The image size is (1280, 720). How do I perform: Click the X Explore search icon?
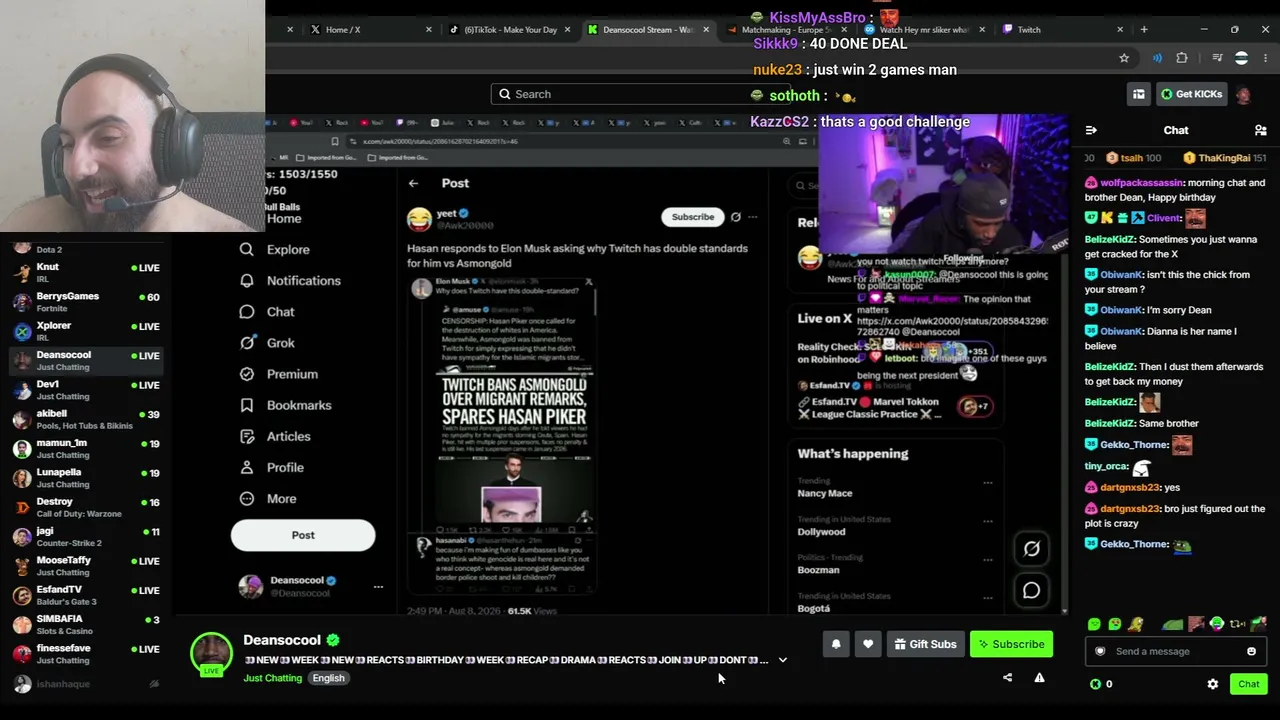(x=247, y=249)
